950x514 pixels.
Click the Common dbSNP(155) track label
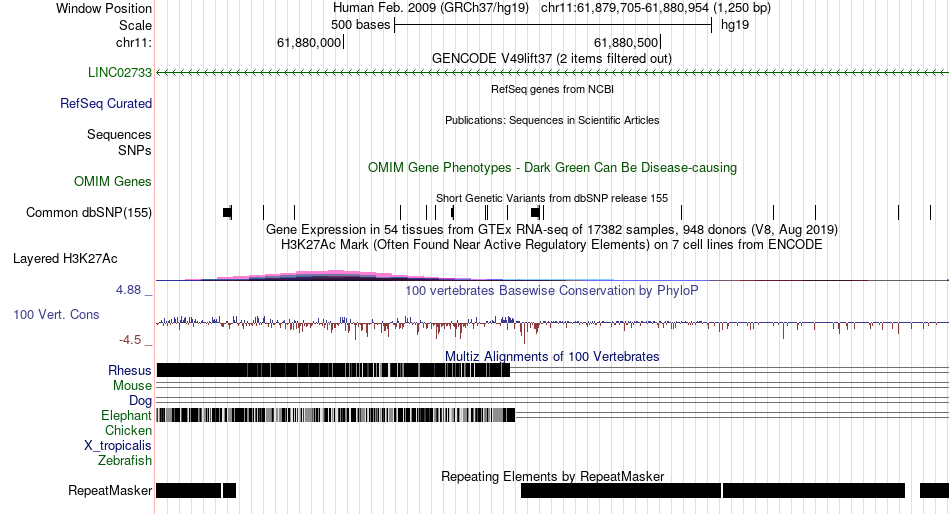pos(89,212)
